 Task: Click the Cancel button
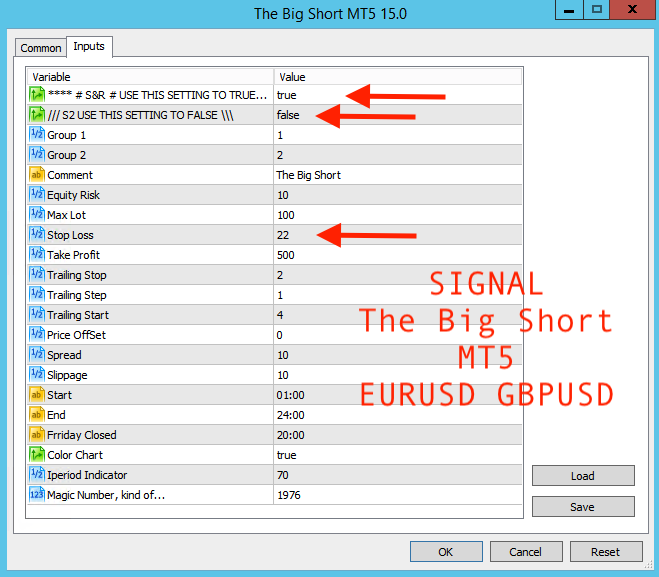click(x=526, y=551)
